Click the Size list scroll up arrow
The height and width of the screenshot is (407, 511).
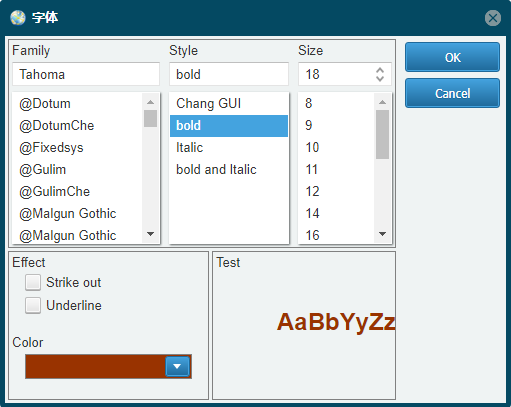(382, 102)
